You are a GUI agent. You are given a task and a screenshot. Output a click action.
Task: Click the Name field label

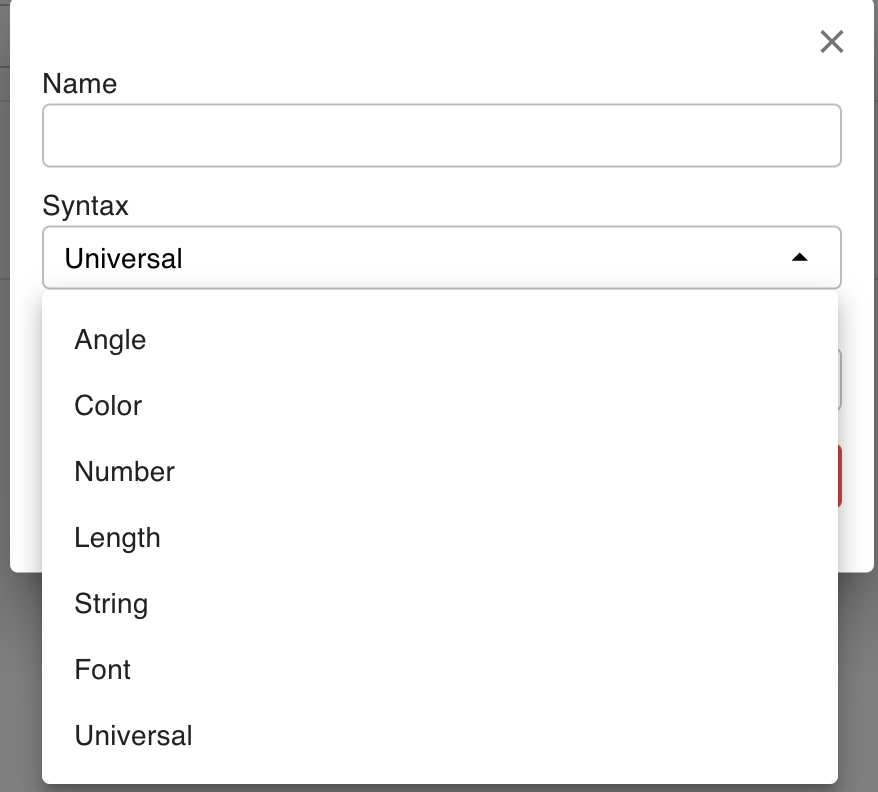[79, 84]
